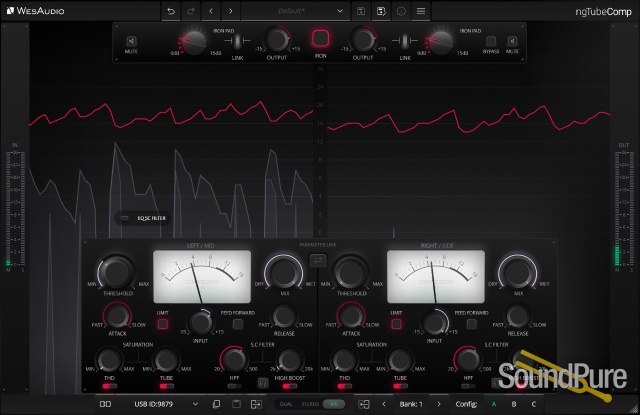Click the left OUTPUT knob

277,40
